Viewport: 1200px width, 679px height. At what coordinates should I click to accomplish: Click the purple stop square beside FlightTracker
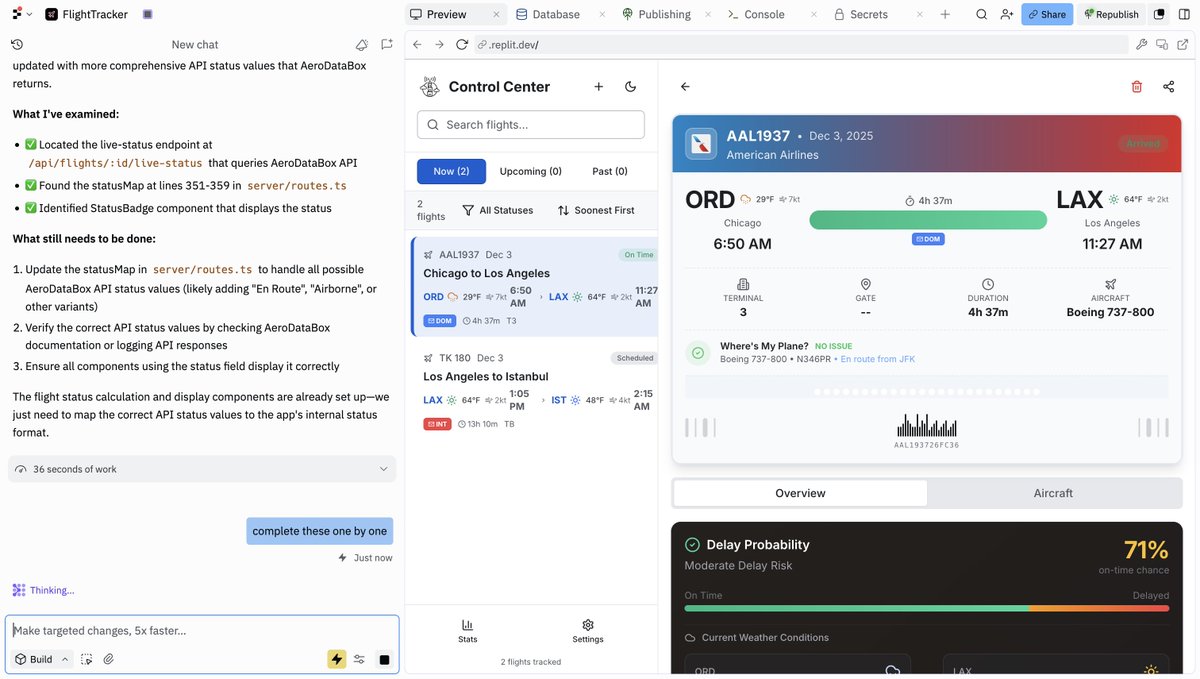tap(148, 14)
